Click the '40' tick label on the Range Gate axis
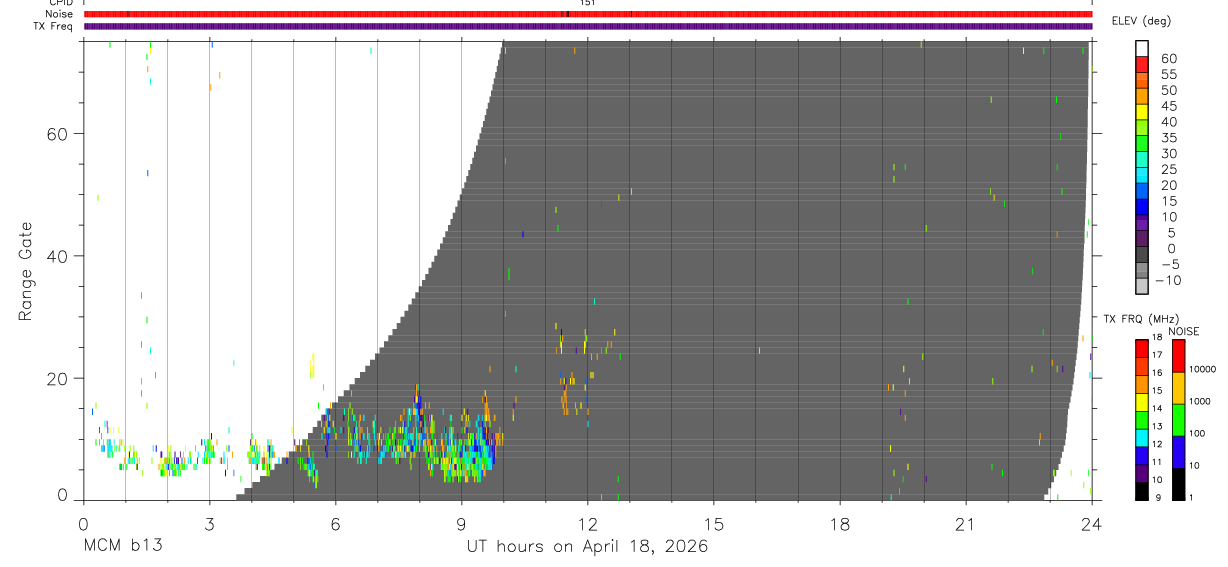 [55, 256]
